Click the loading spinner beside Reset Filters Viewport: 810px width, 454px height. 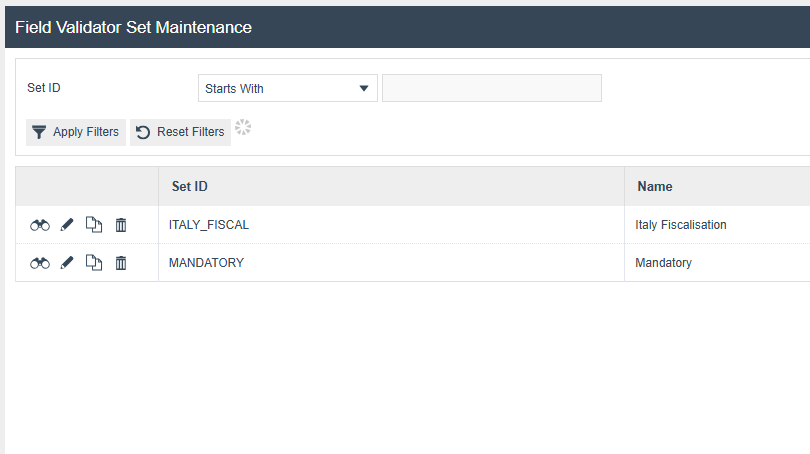(x=243, y=128)
